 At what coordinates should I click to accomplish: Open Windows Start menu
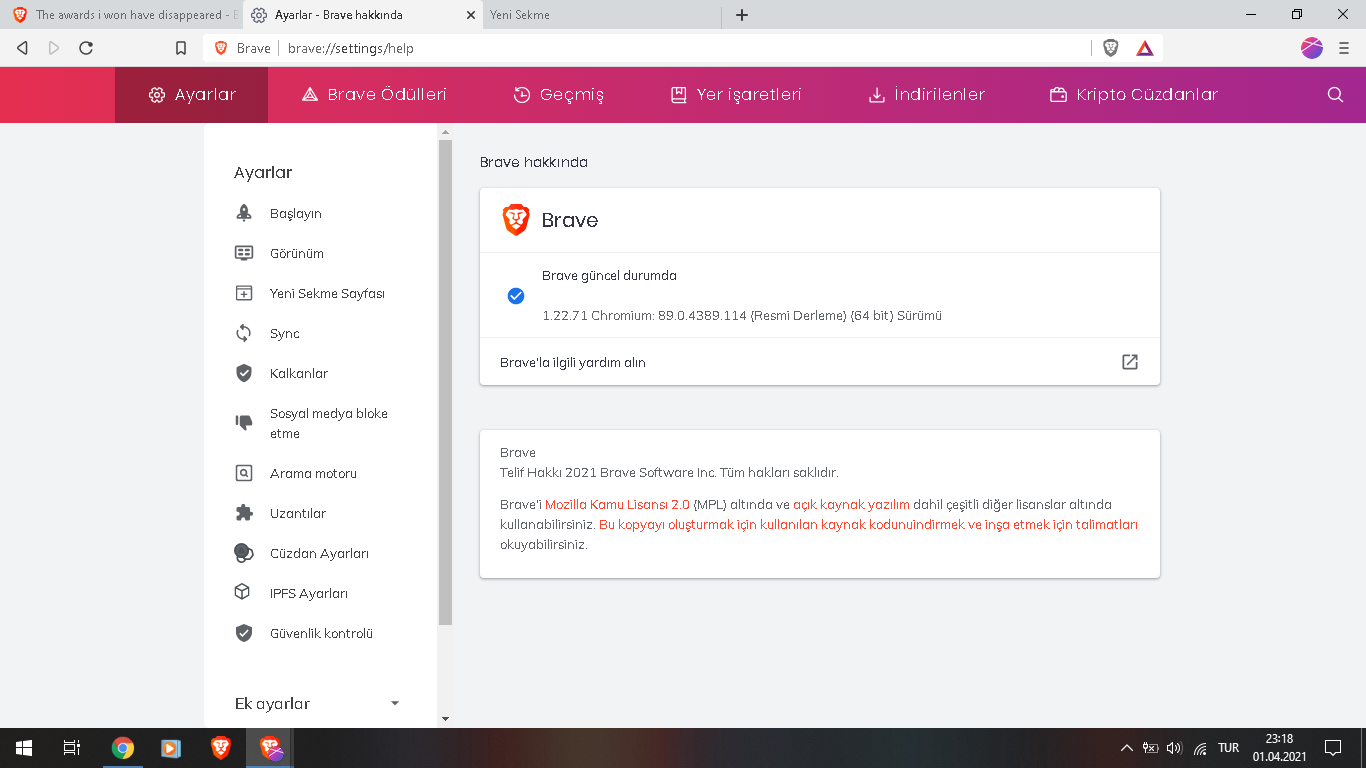[24, 748]
